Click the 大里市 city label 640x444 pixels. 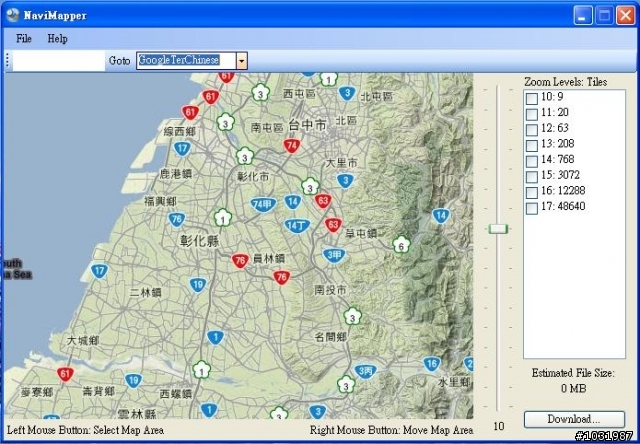(342, 163)
